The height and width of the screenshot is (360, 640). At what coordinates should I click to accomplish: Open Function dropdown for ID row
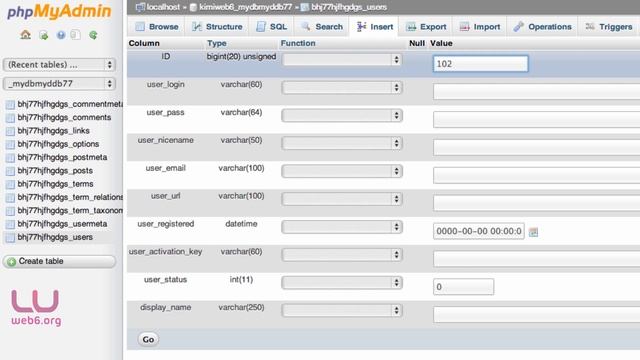point(342,60)
